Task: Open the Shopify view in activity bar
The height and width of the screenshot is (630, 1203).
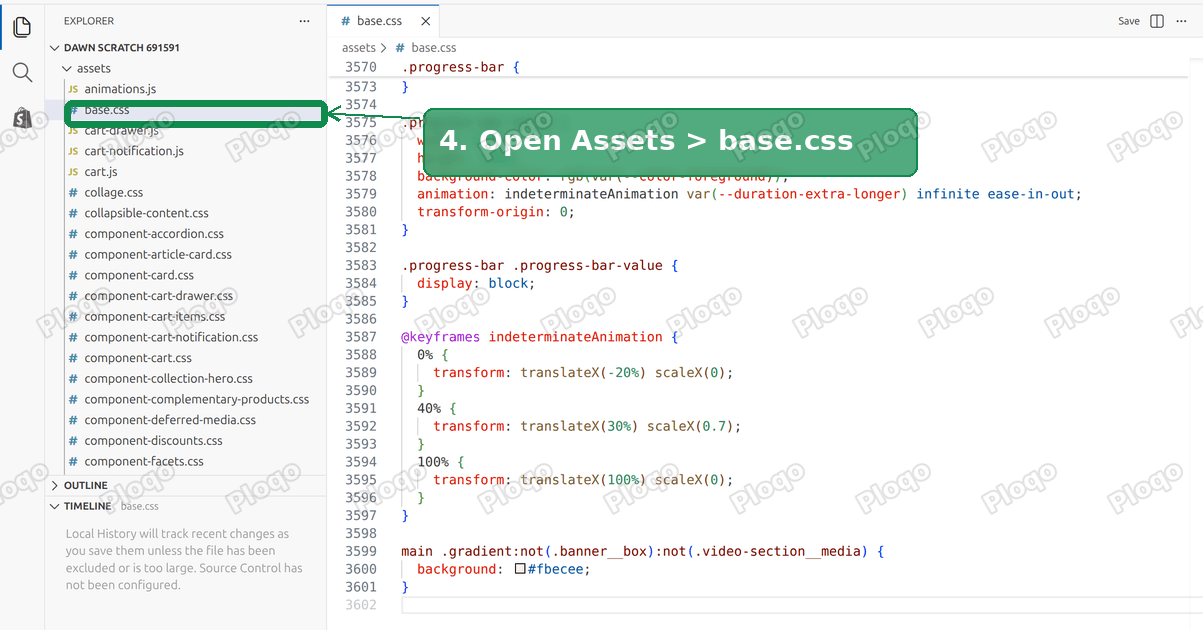Action: 22,118
